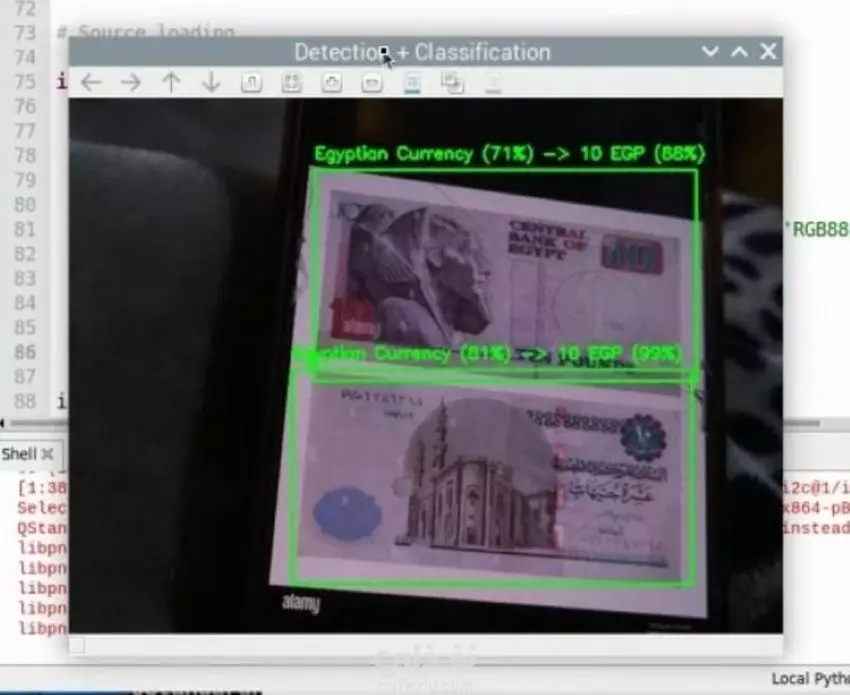This screenshot has height=695, width=850.
Task: Copy the image to the clipboard
Action: pos(452,83)
